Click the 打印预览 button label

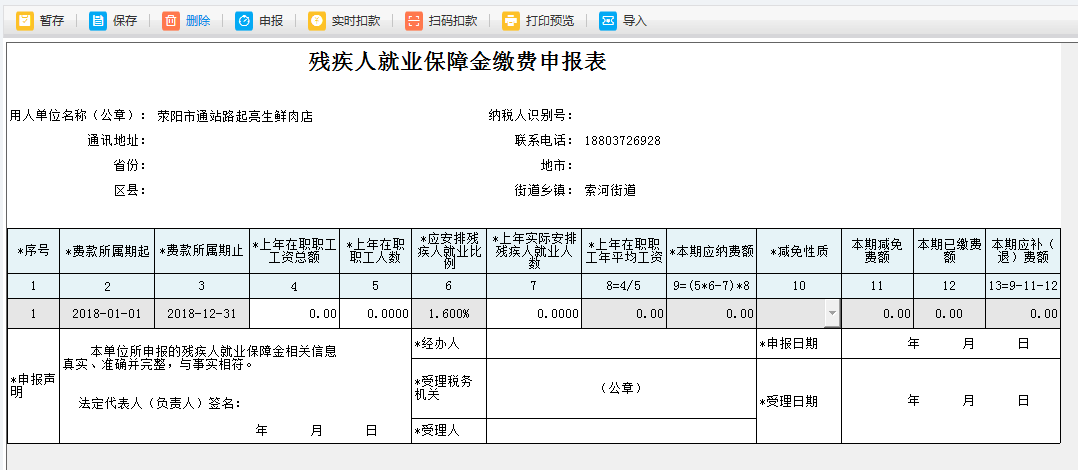[550, 21]
